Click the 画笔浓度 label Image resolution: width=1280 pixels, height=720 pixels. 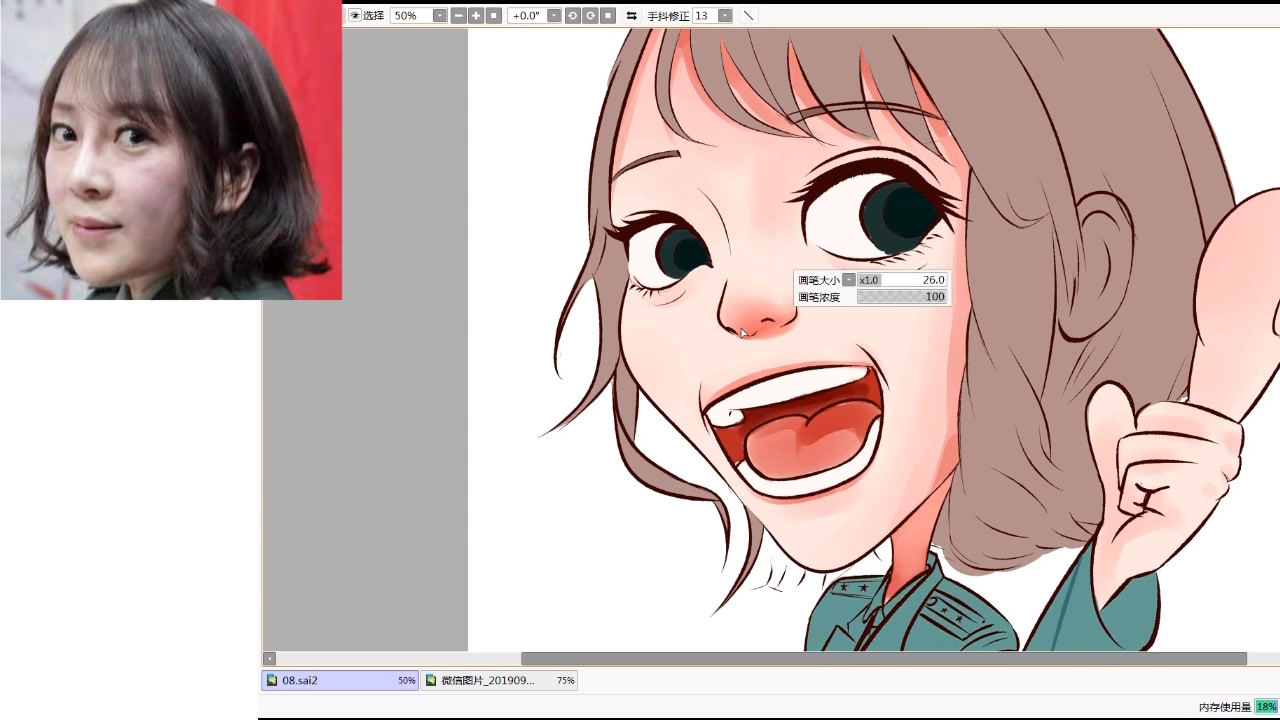[x=819, y=297]
